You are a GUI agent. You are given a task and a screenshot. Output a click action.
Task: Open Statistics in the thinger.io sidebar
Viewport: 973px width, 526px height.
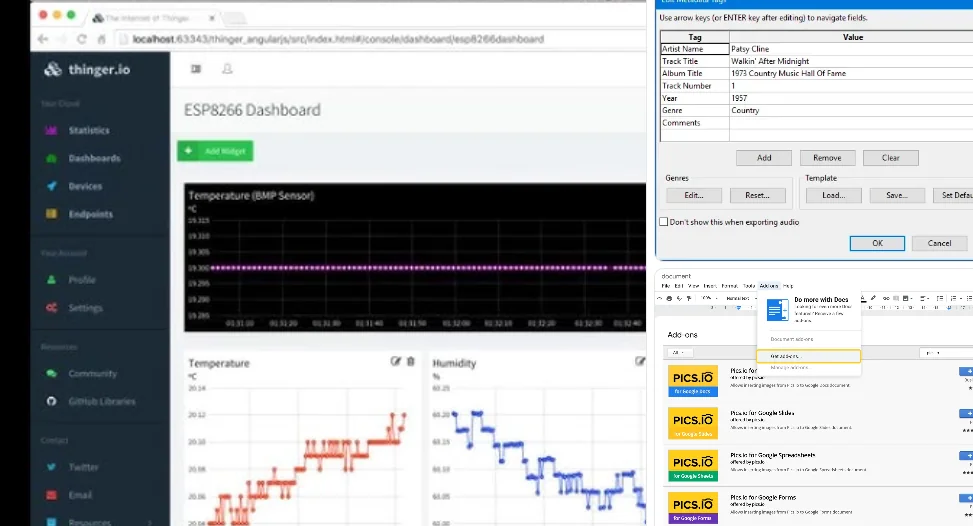(x=88, y=131)
